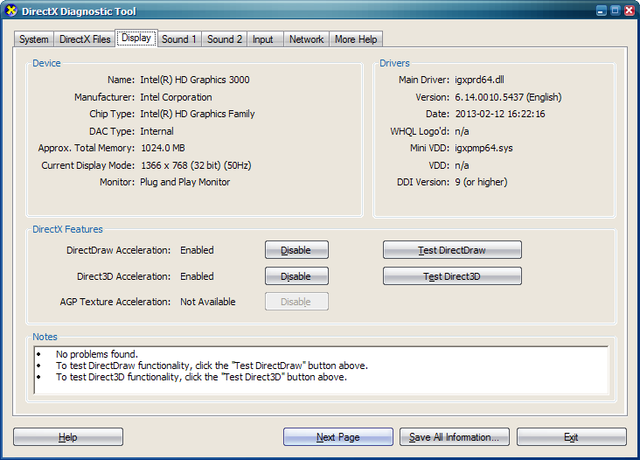
Task: Select the Display tab
Action: point(136,38)
